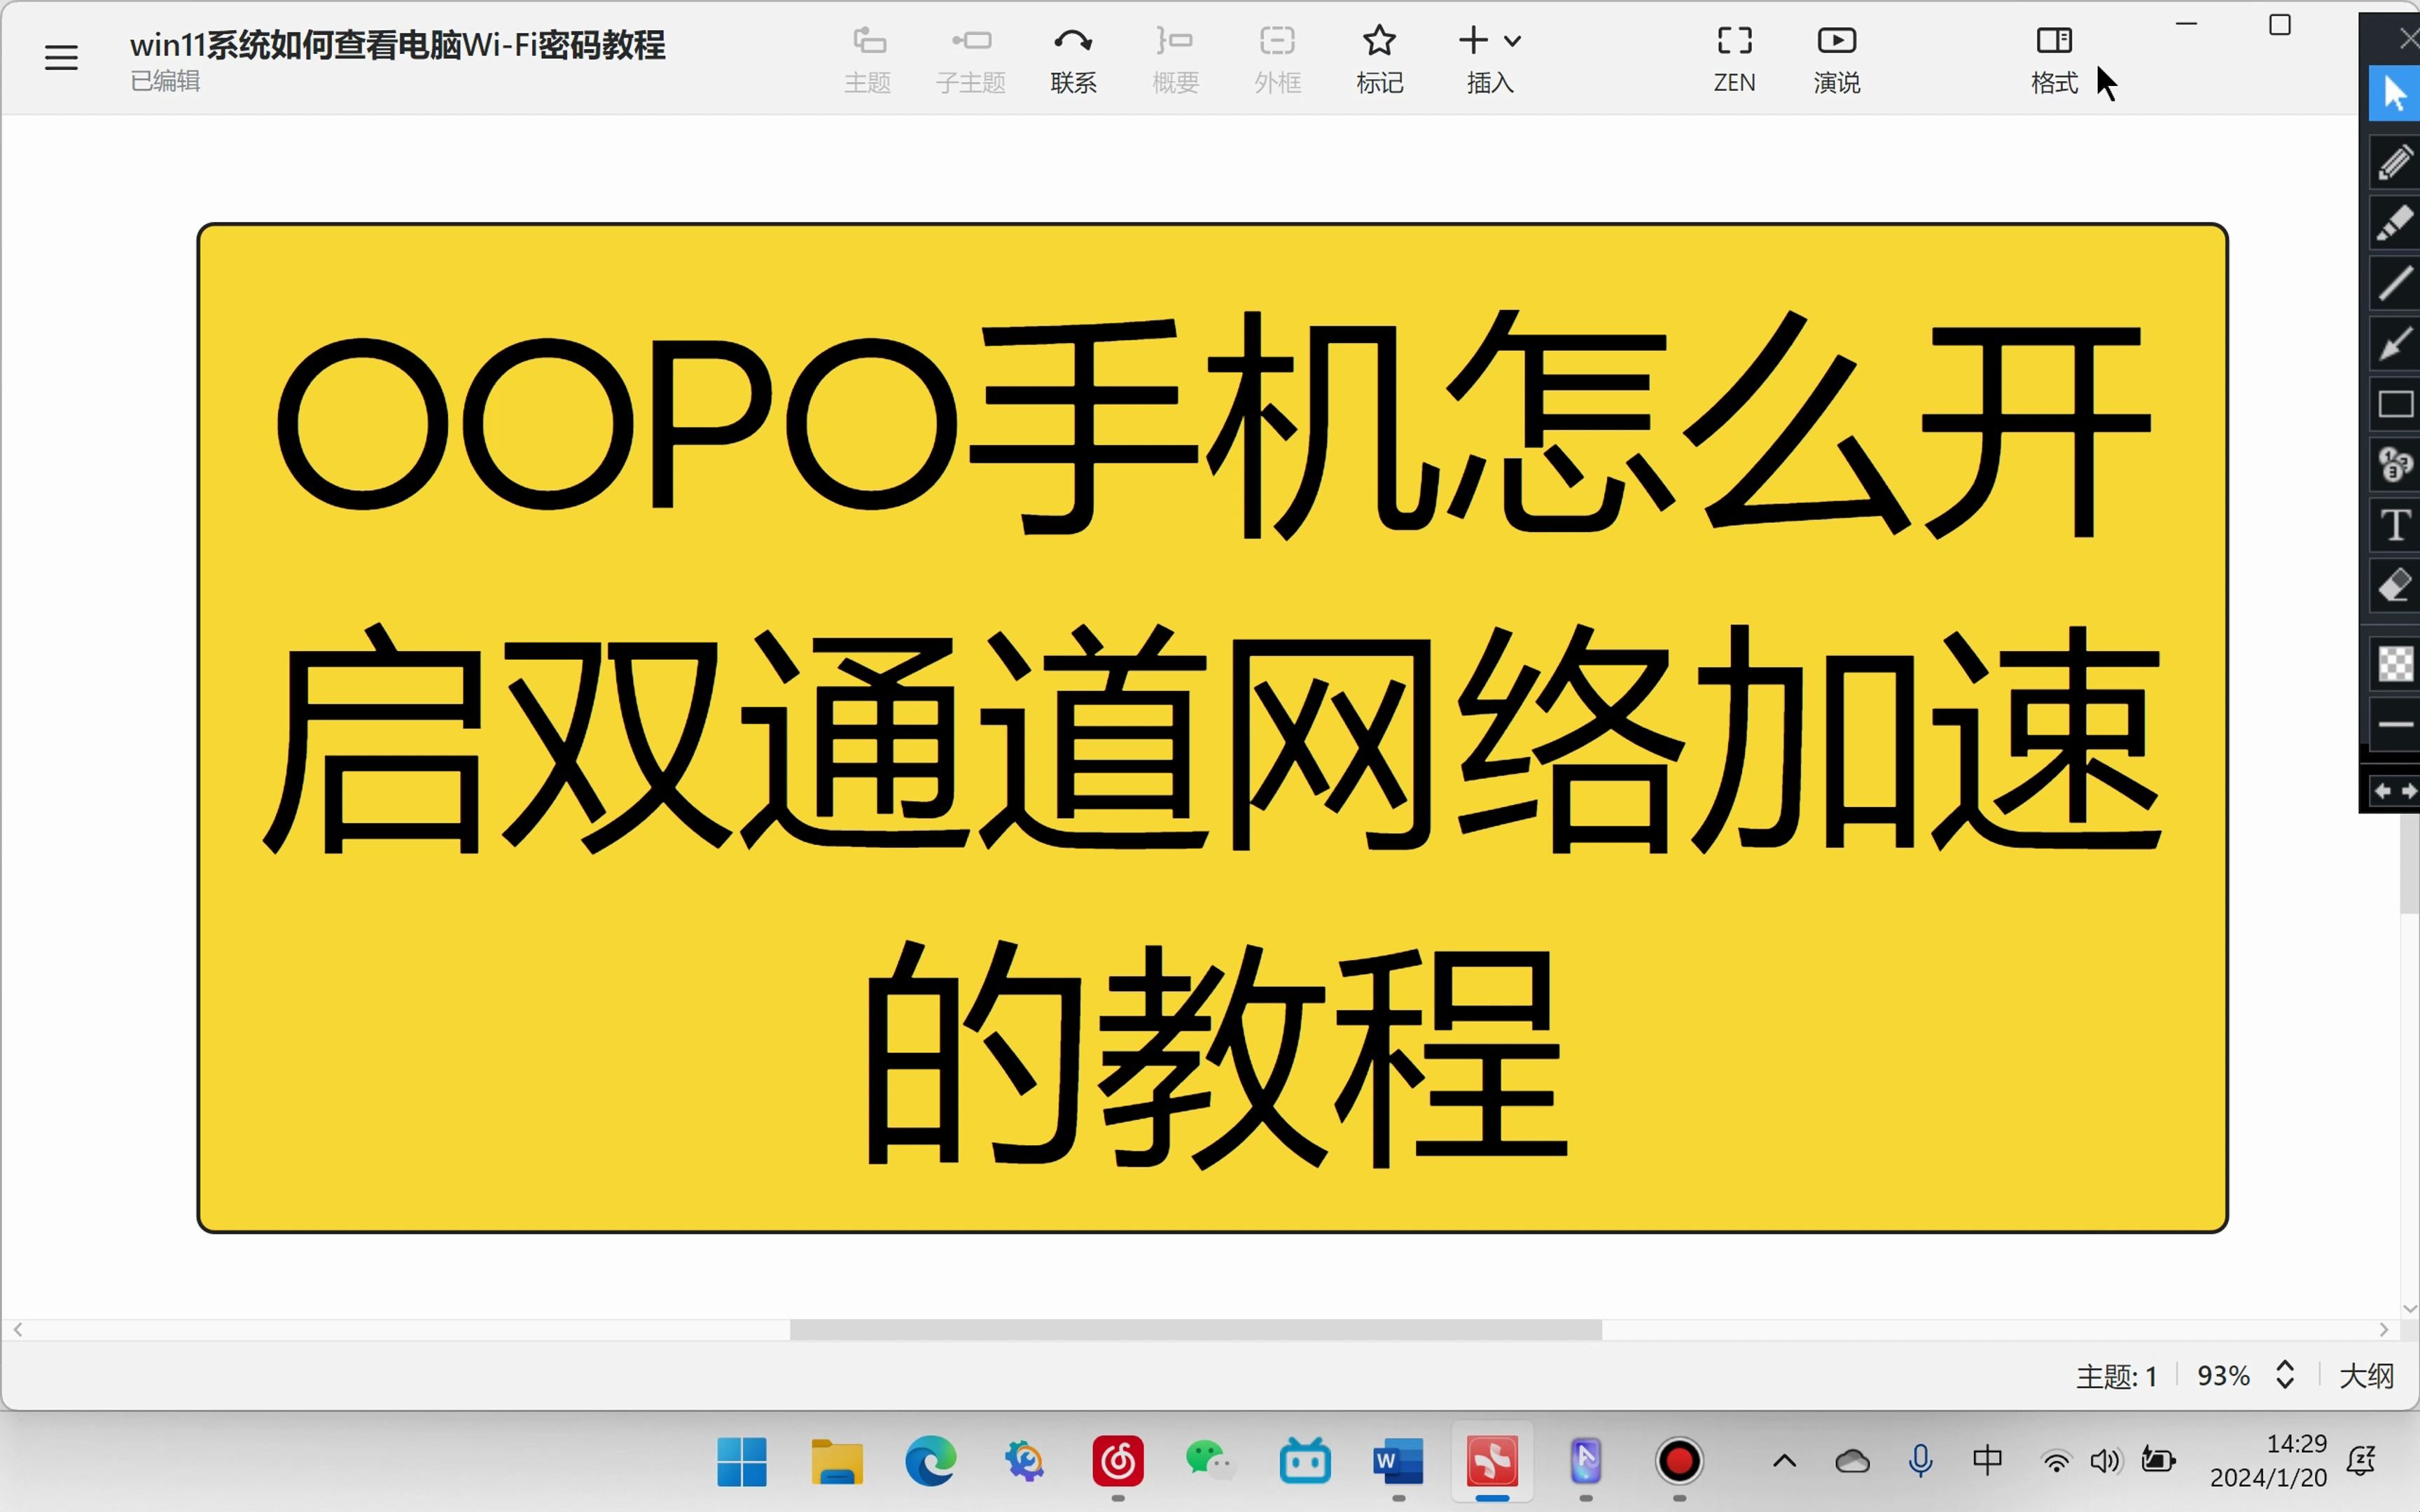The height and width of the screenshot is (1512, 2420).
Task: Click the 子主题 subtopic toolbar button
Action: [970, 61]
